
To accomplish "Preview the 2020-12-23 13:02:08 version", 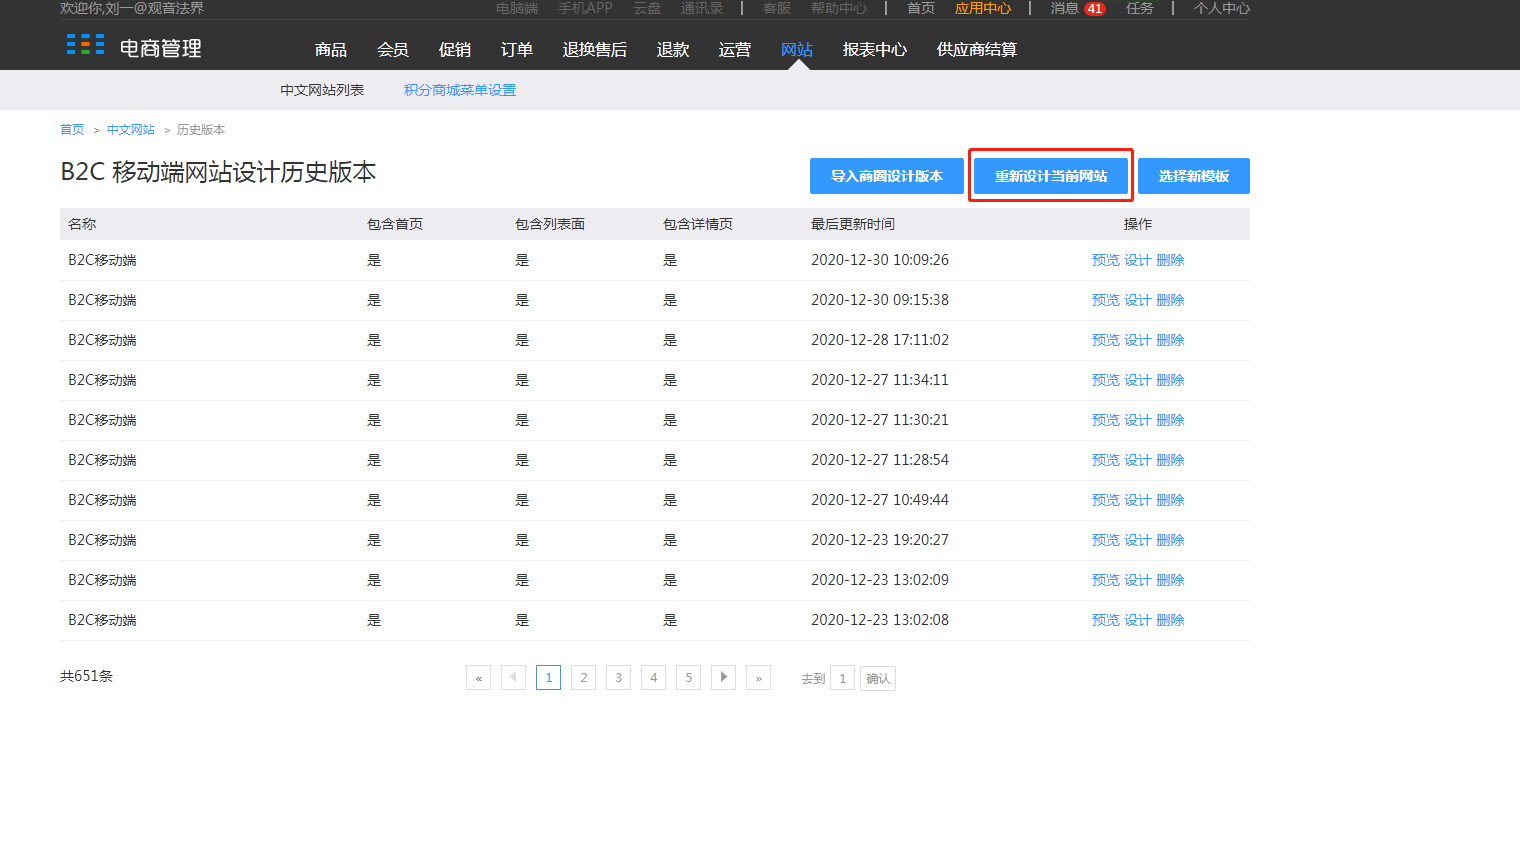I will [1106, 620].
